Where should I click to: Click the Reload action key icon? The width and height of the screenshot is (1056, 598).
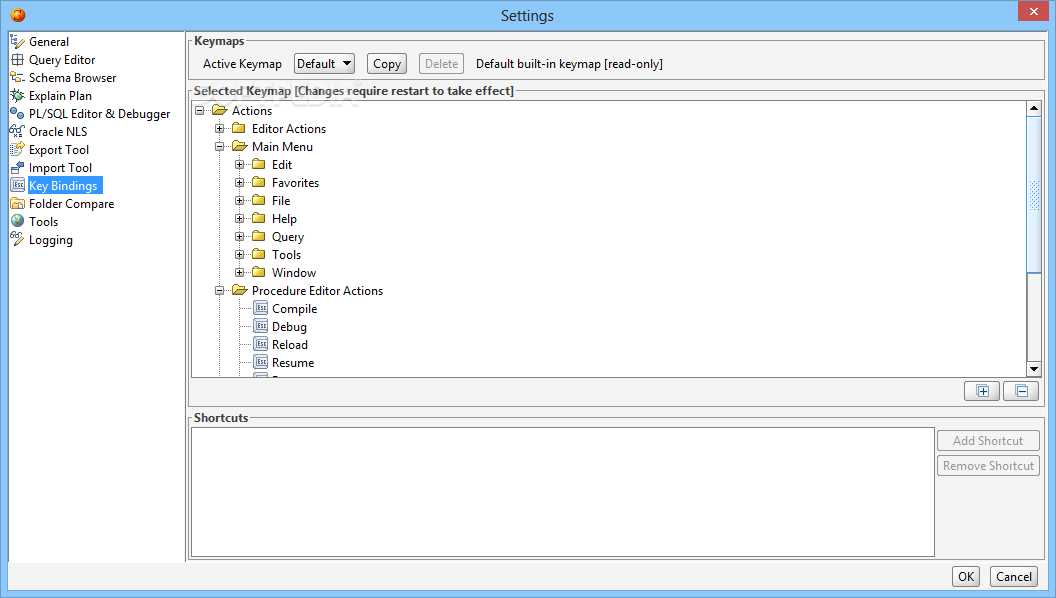click(x=261, y=344)
